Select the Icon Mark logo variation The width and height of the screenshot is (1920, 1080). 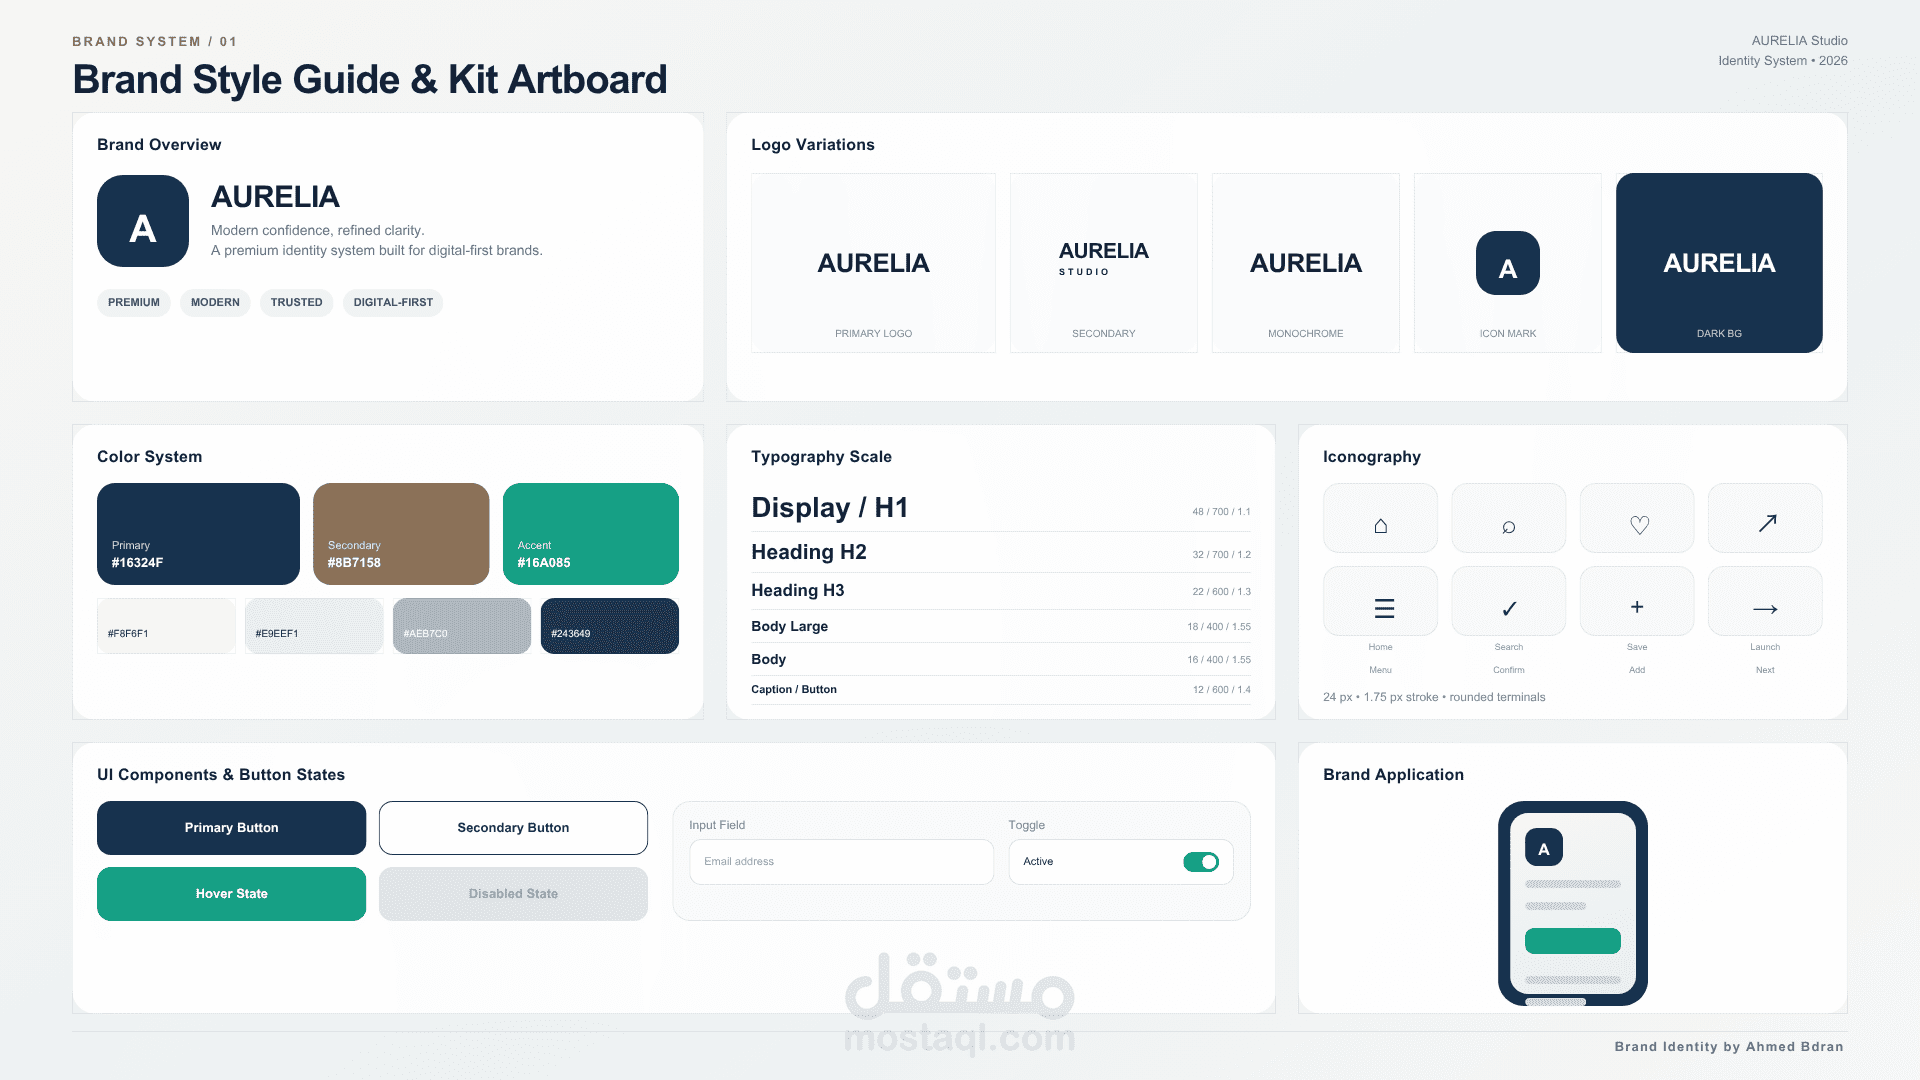coord(1507,263)
